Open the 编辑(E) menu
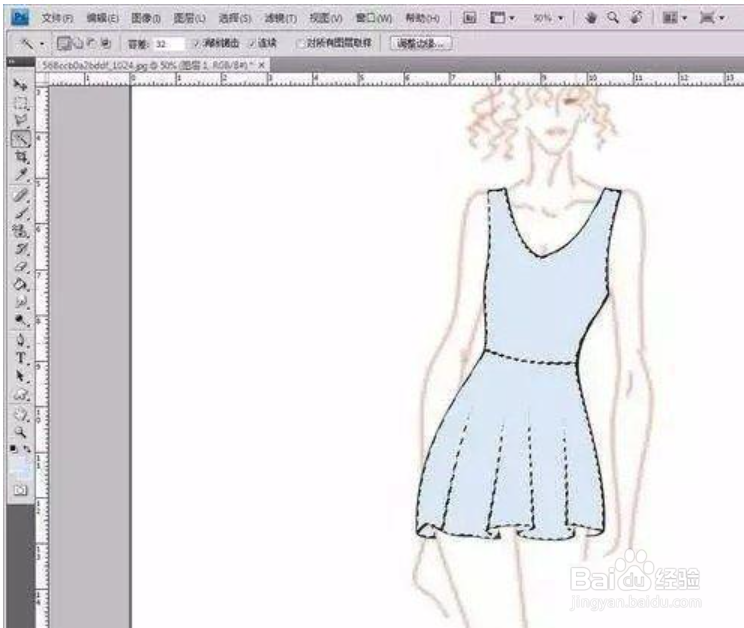The image size is (744, 628). click(102, 18)
